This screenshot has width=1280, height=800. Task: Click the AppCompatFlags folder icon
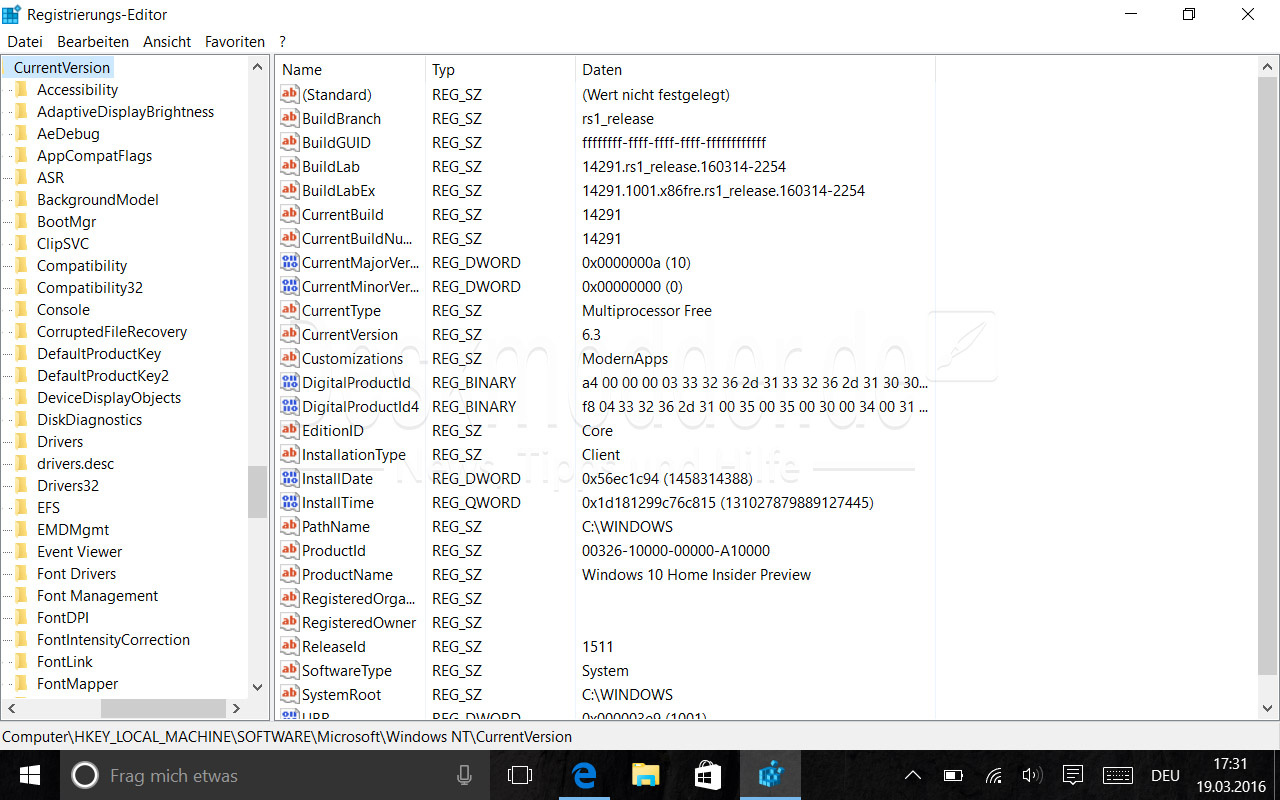click(x=22, y=155)
